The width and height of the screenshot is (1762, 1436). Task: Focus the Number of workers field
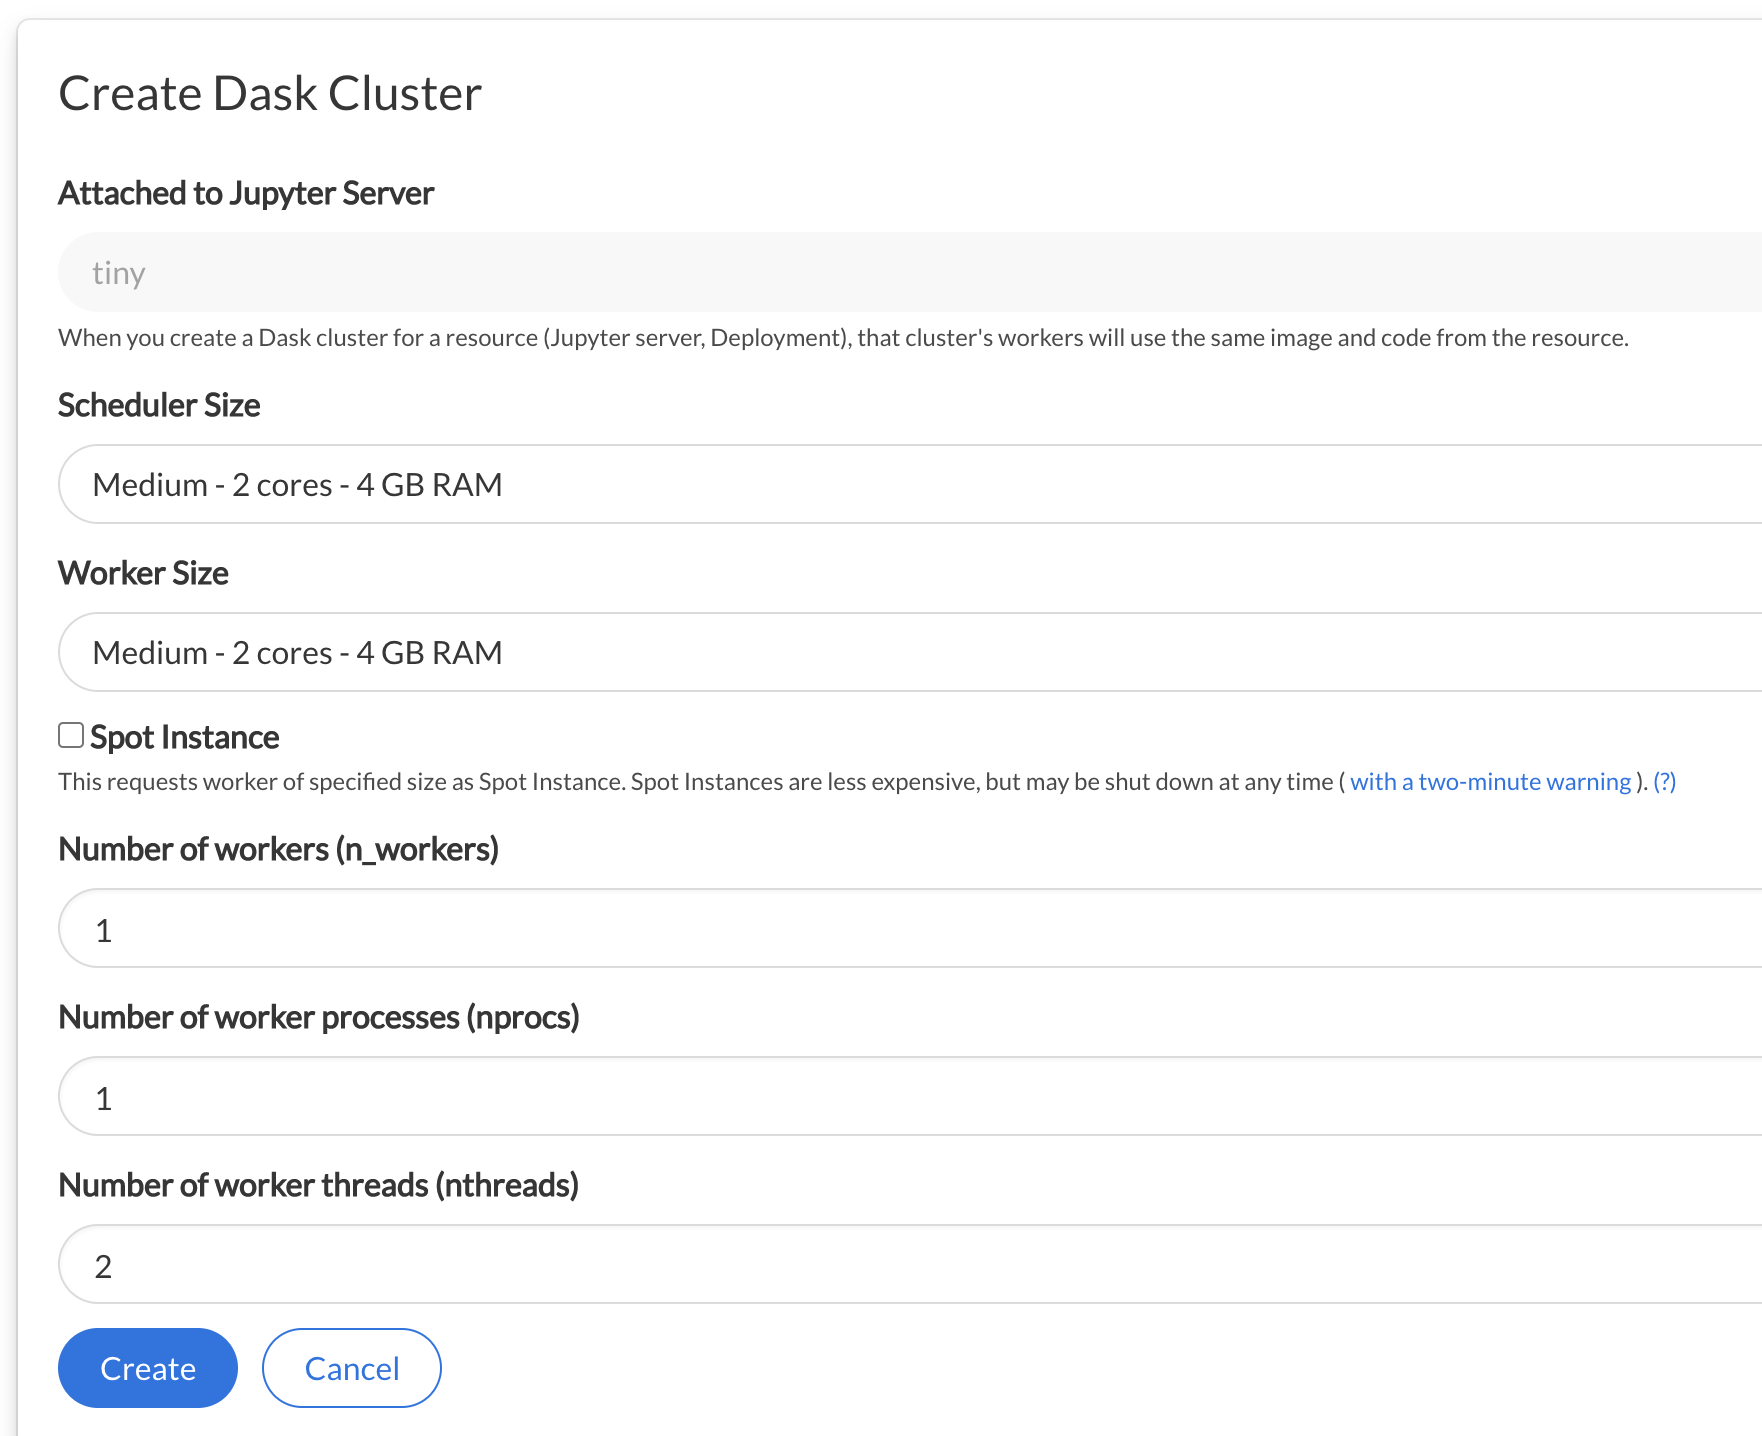pos(910,928)
